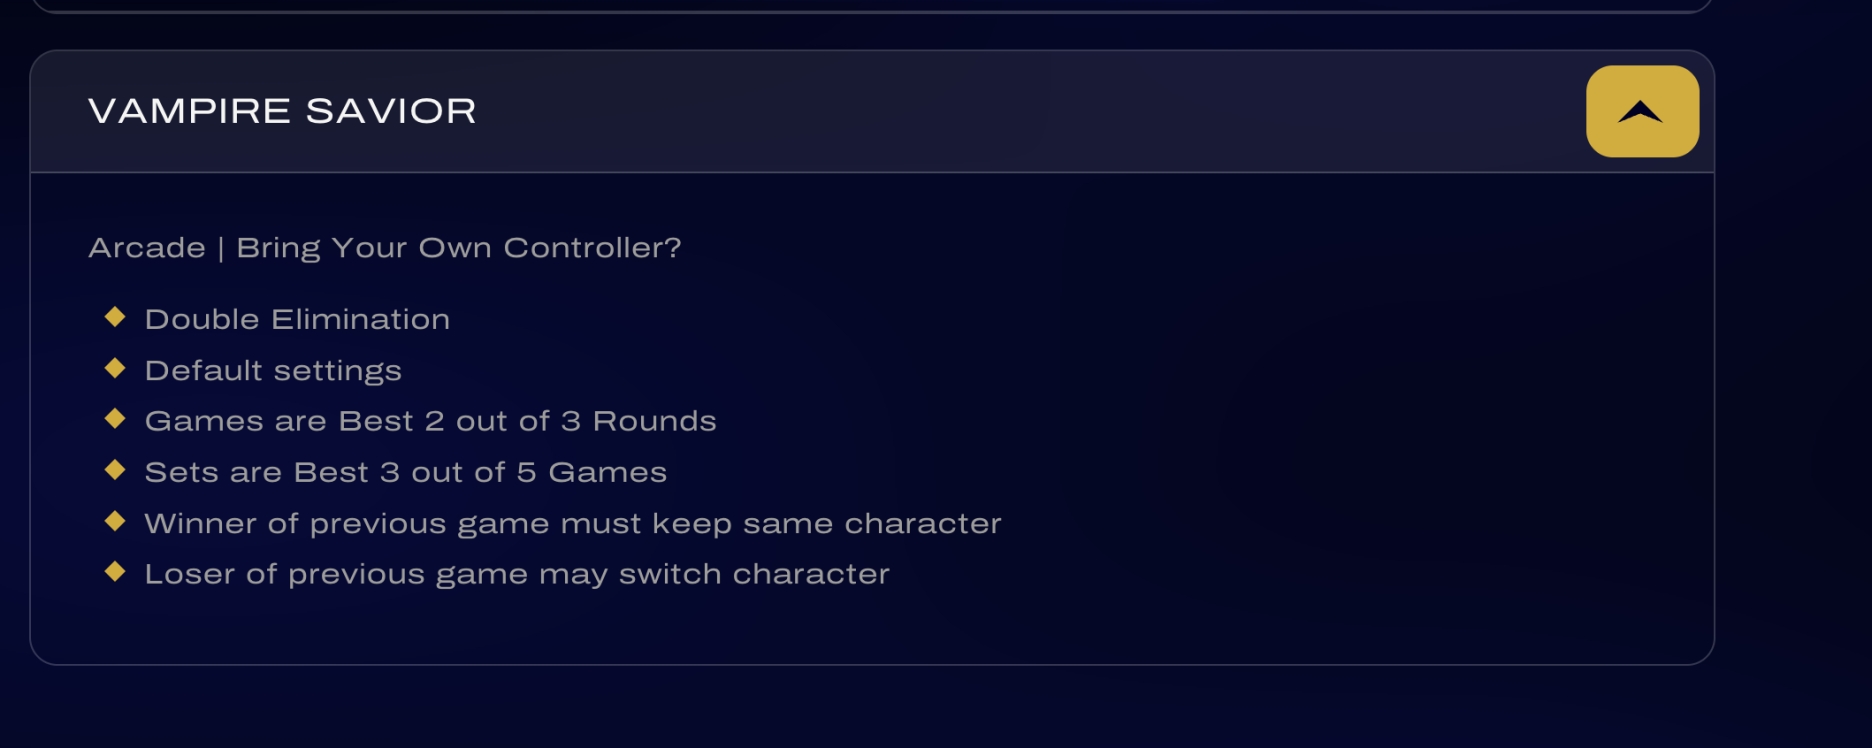Click the Sets are Best 3 out of 5 Games line

(405, 472)
